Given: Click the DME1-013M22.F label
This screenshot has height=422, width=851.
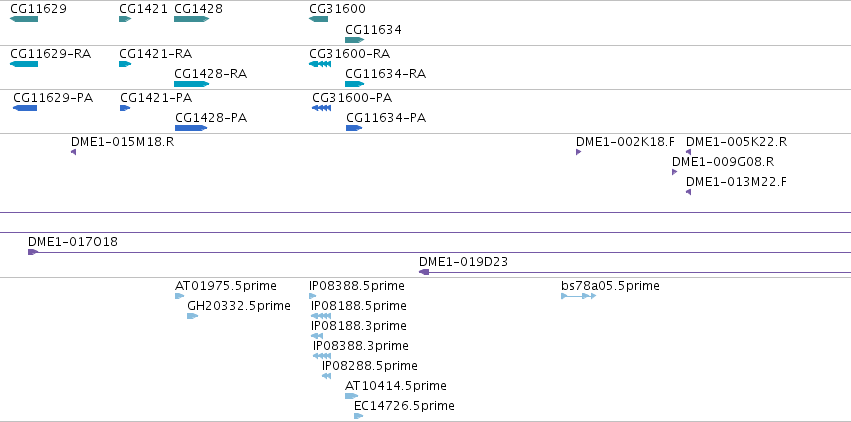Looking at the screenshot, I should click(736, 182).
